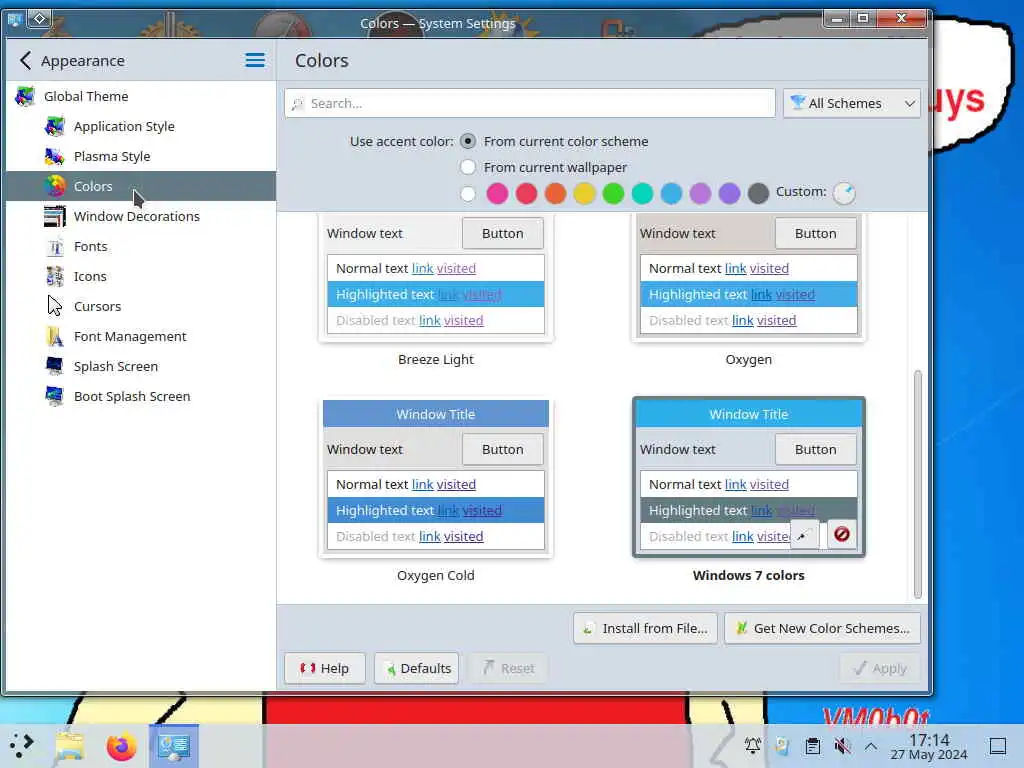Image resolution: width=1024 pixels, height=768 pixels.
Task: Select the Colors sidebar icon
Action: [55, 186]
